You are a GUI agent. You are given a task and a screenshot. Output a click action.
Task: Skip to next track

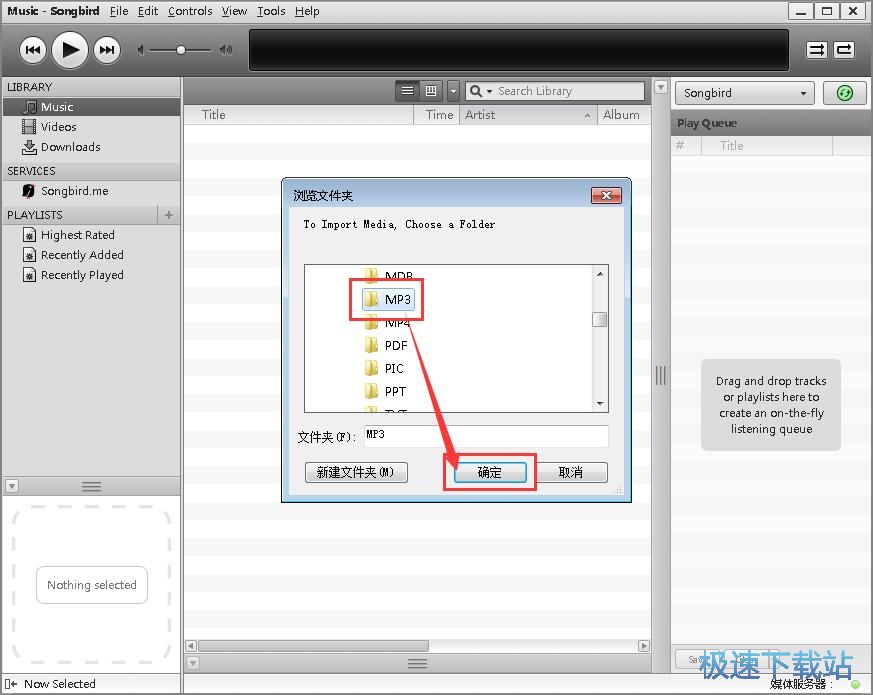point(106,50)
